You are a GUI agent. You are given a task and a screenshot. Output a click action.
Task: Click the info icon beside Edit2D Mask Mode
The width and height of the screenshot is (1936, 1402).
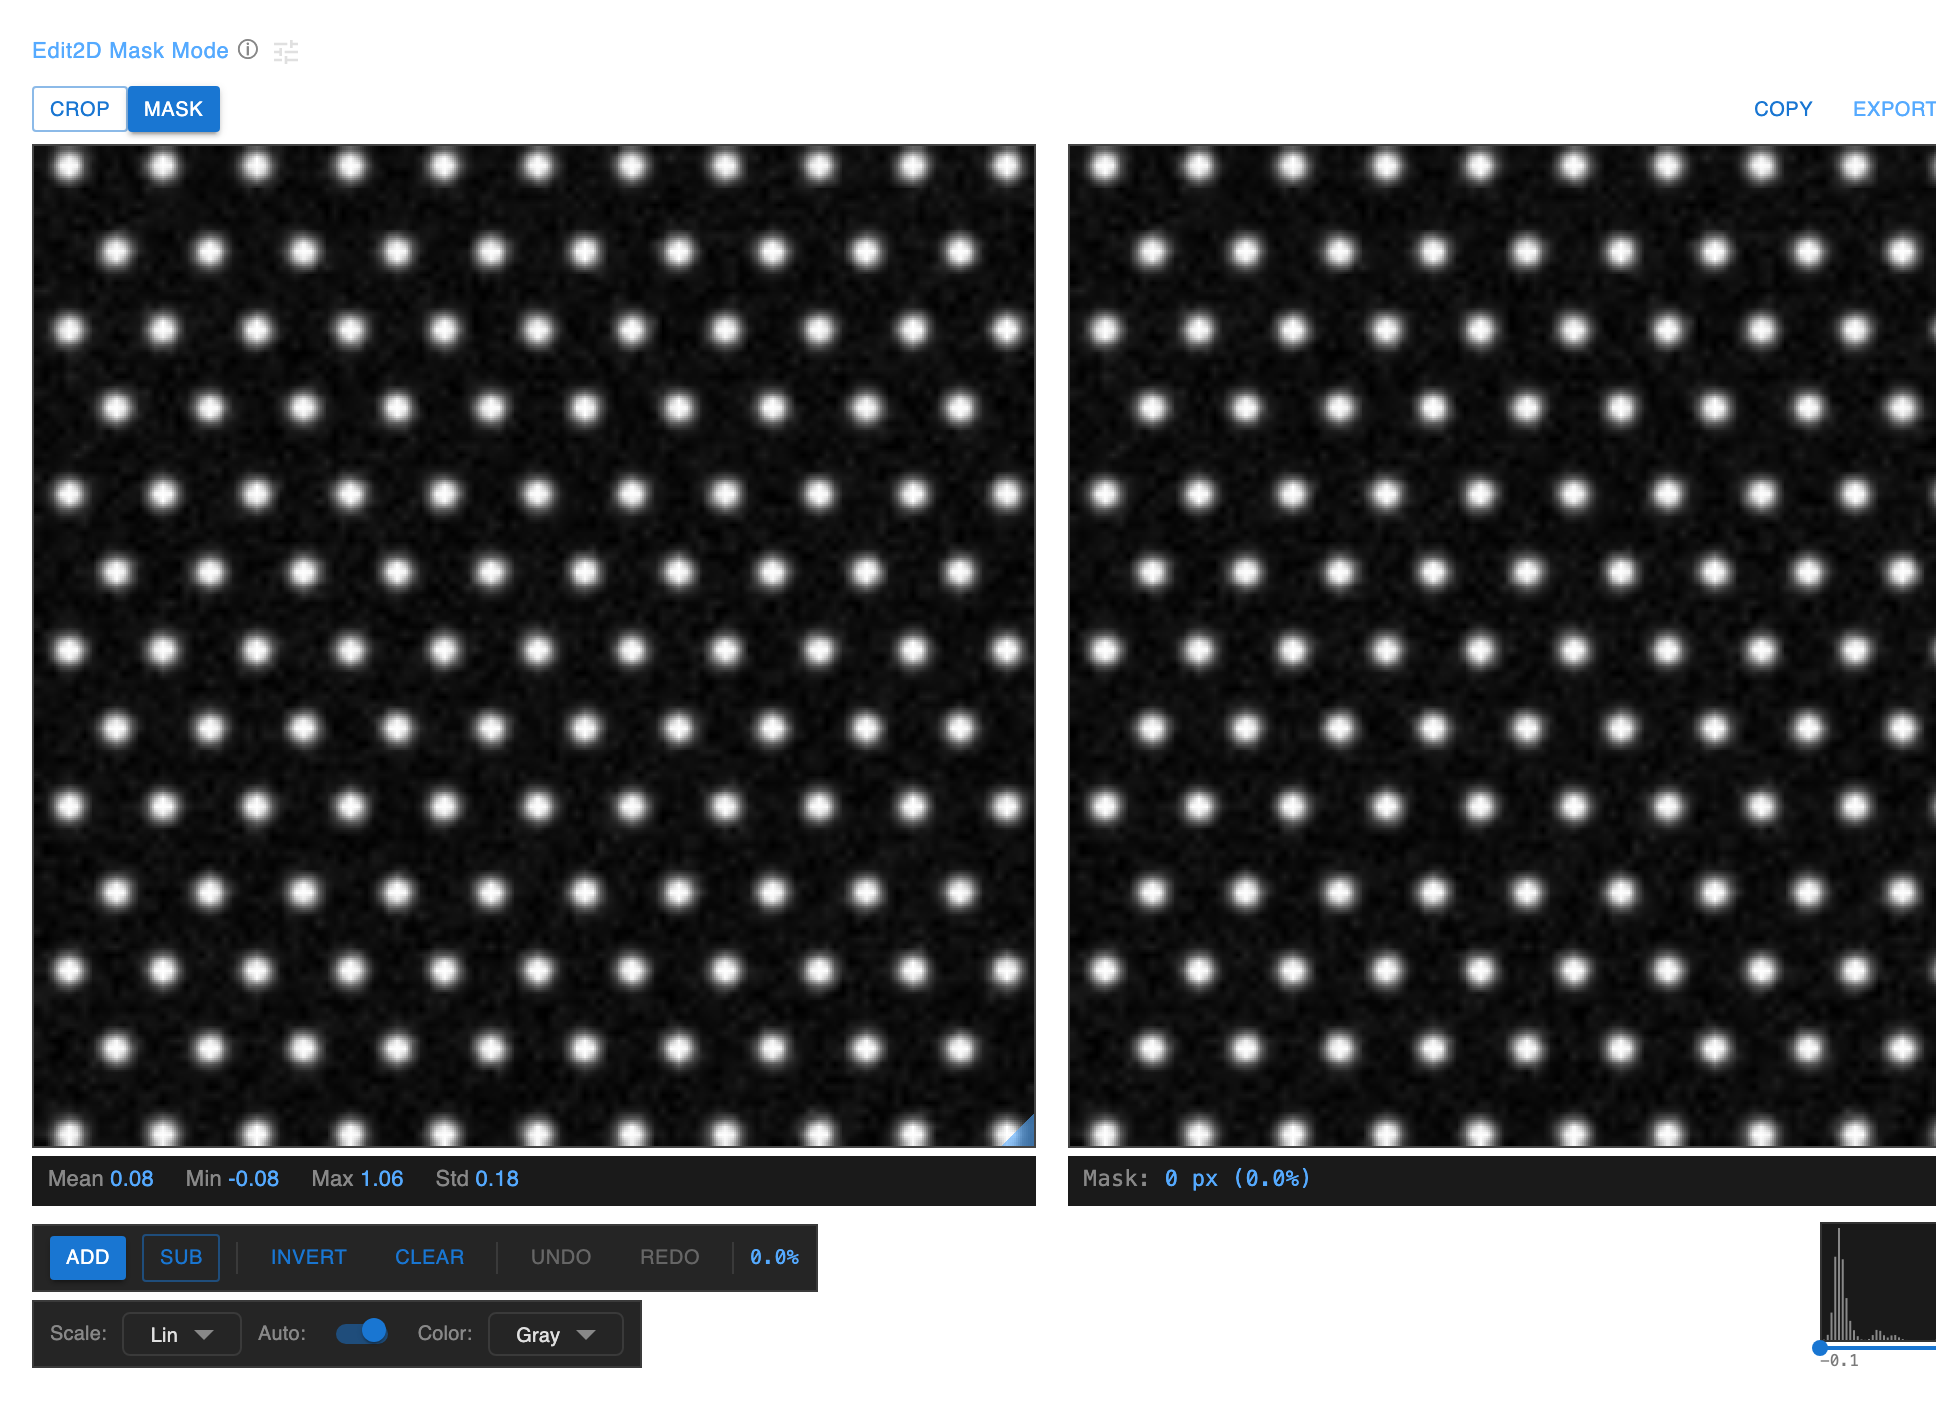248,50
